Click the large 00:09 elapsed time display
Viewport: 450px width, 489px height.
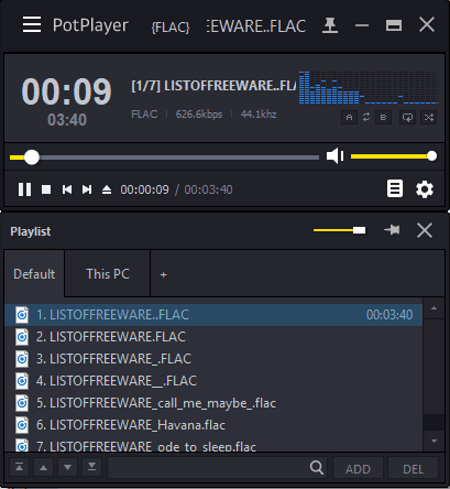[66, 92]
